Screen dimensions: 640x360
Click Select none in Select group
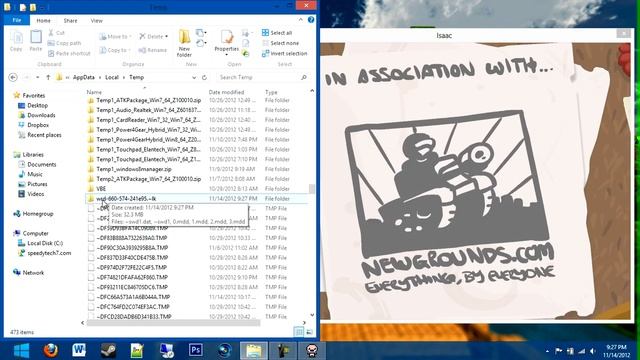pyautogui.click(x=280, y=43)
